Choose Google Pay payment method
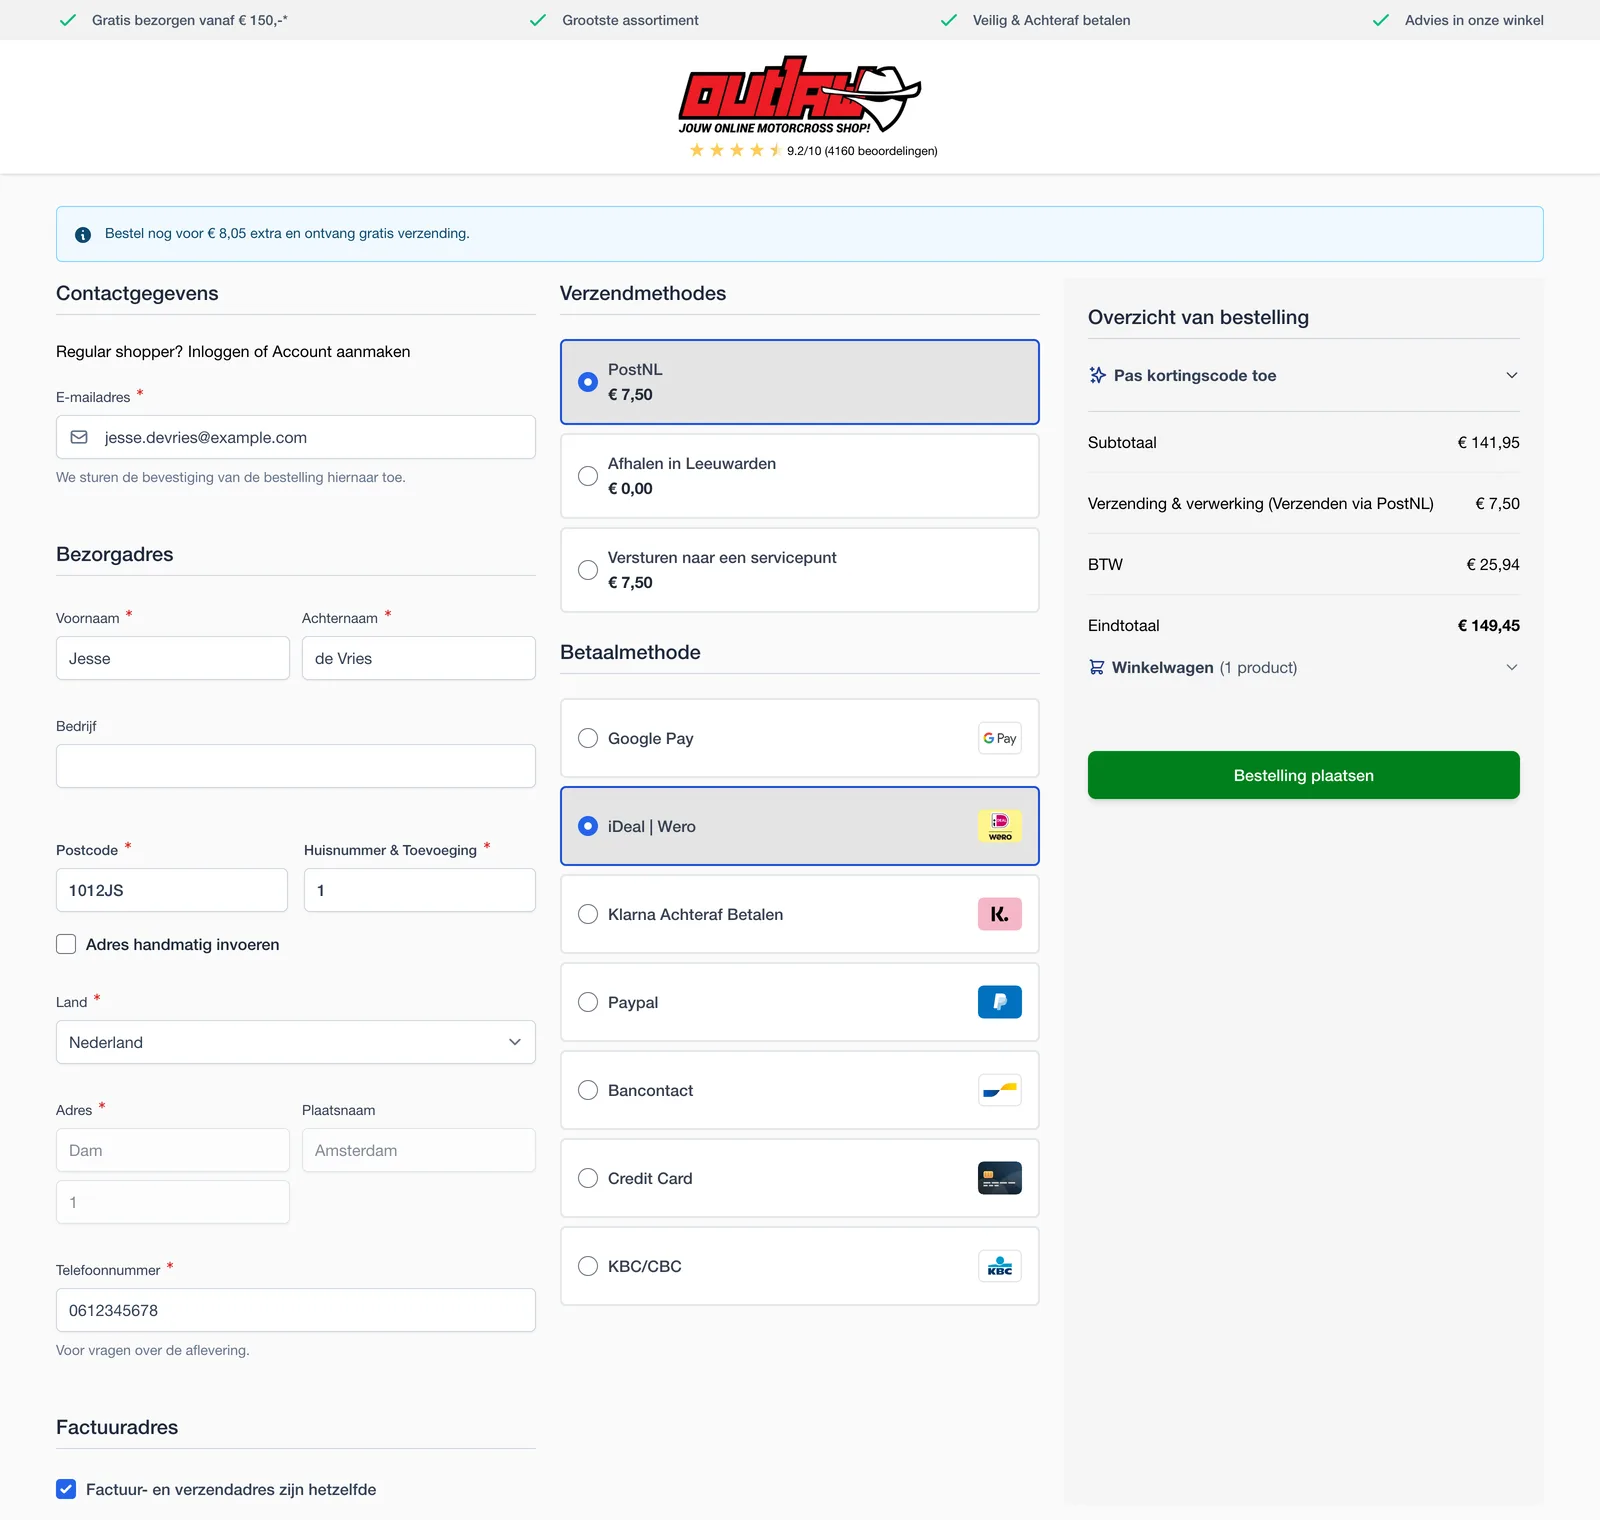 coord(800,738)
